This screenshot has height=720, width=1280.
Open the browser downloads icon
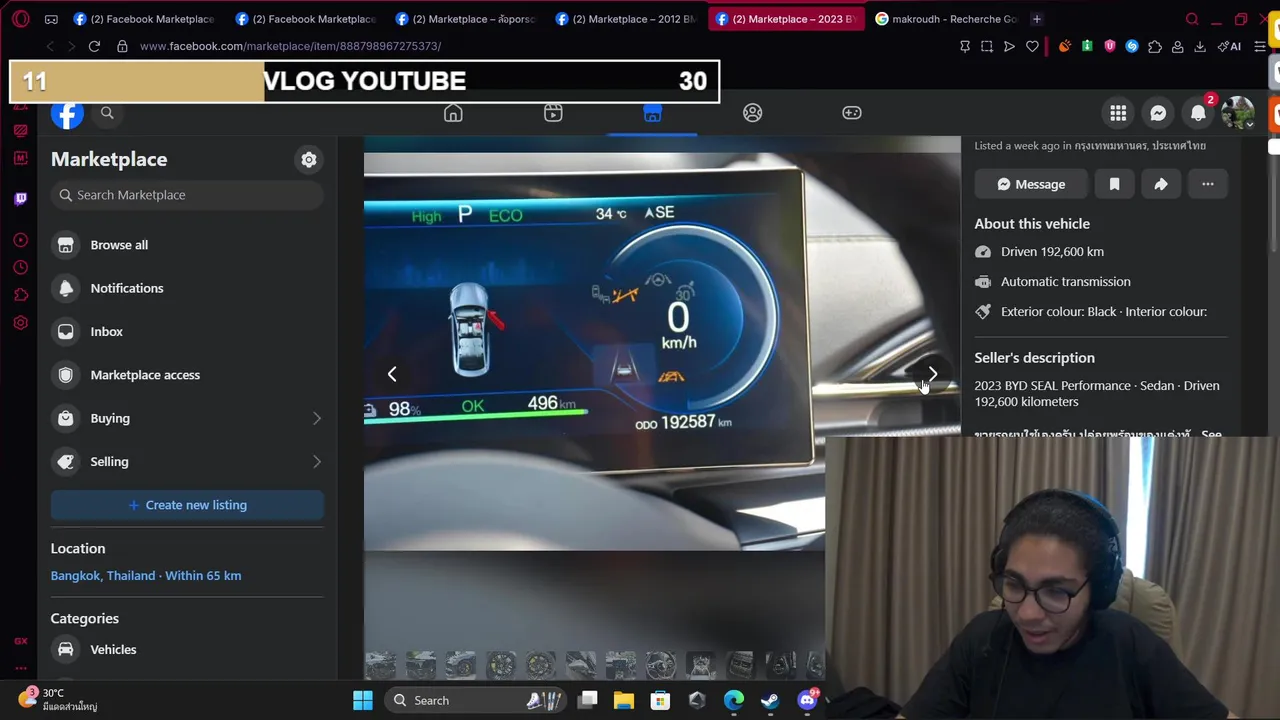point(1200,46)
